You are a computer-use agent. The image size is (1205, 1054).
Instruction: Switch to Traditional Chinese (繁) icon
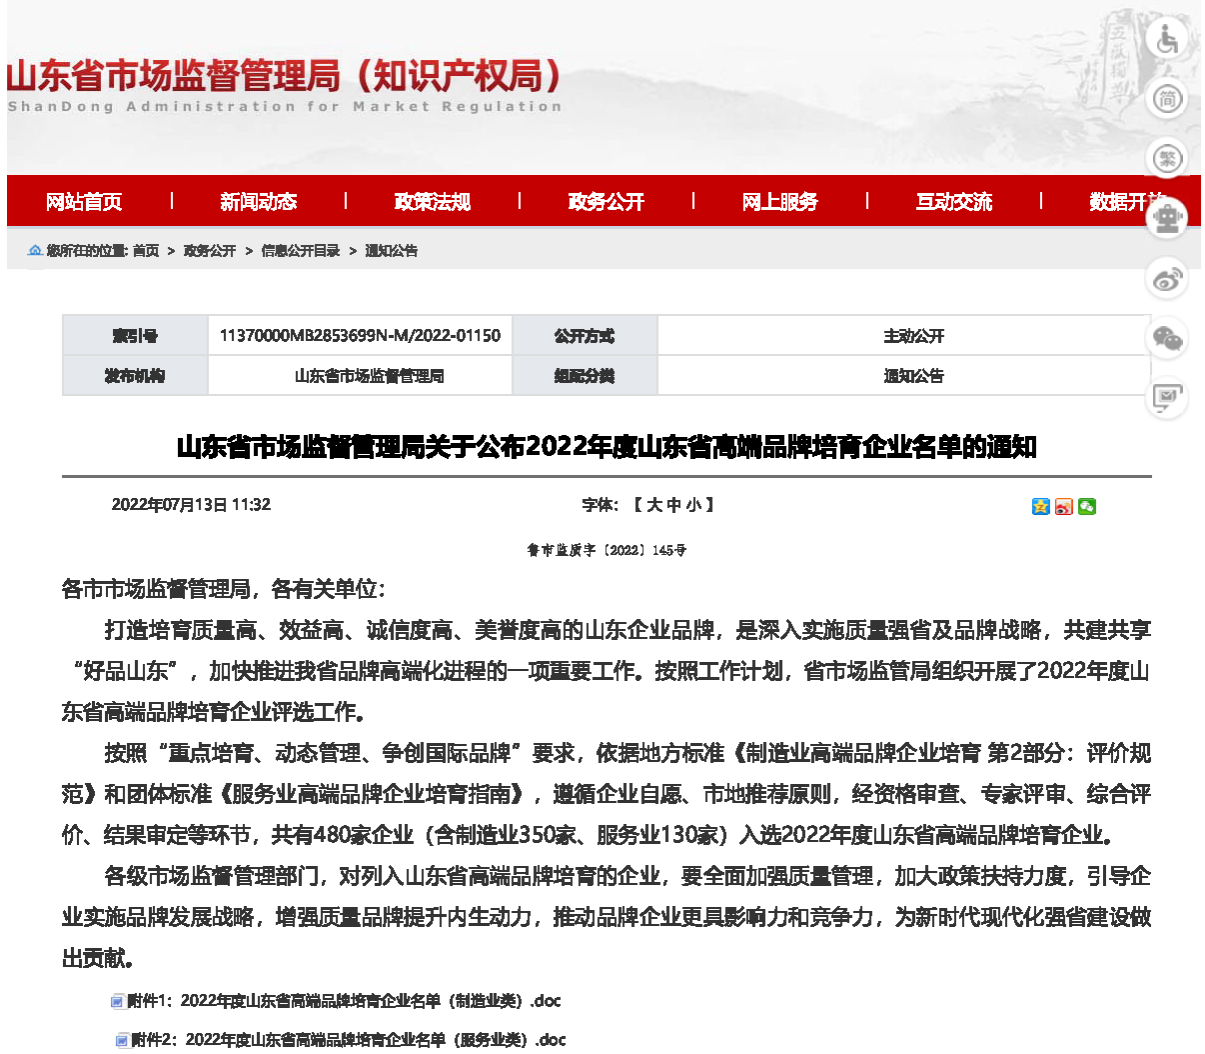click(x=1166, y=159)
